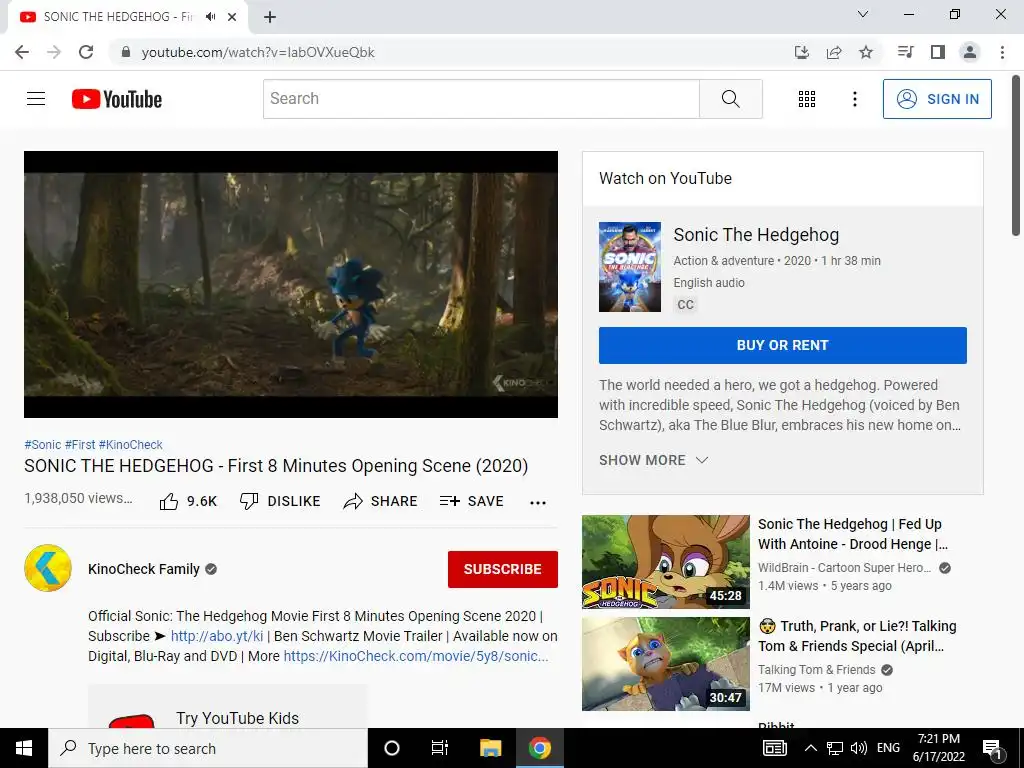Open KinoCheck Family channel avatar
Screen dimensions: 1024x768
coord(48,568)
